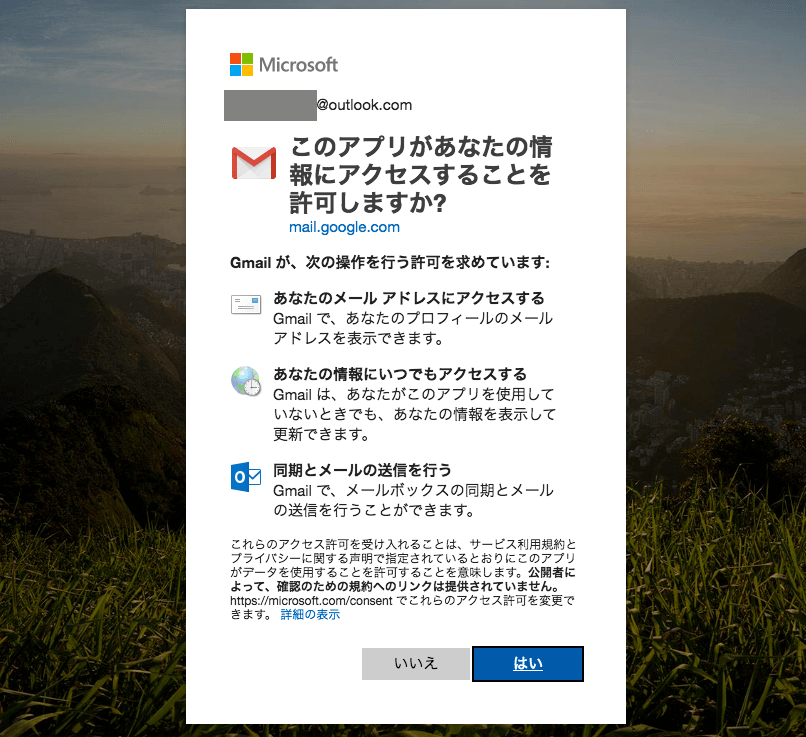Click the mailbox sync description paragraph
Image resolution: width=806 pixels, height=737 pixels.
tap(413, 500)
